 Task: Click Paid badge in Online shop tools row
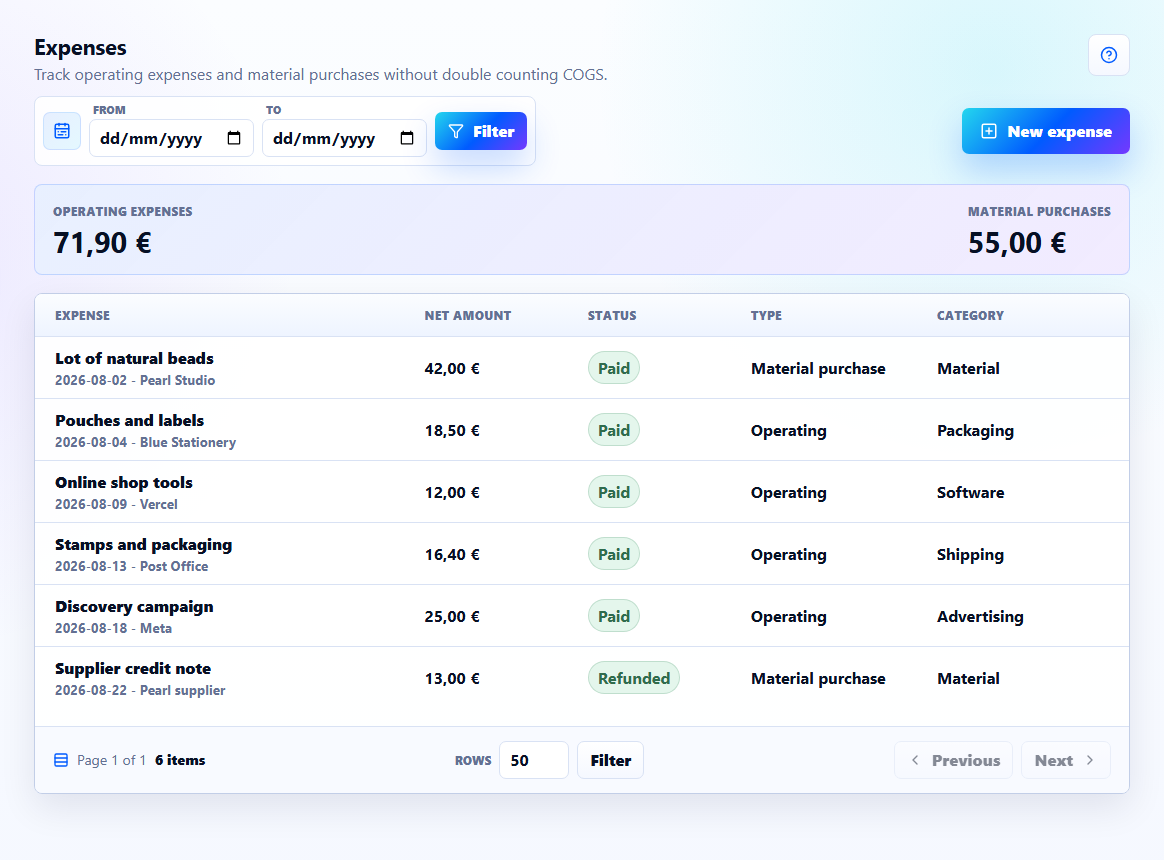(614, 492)
